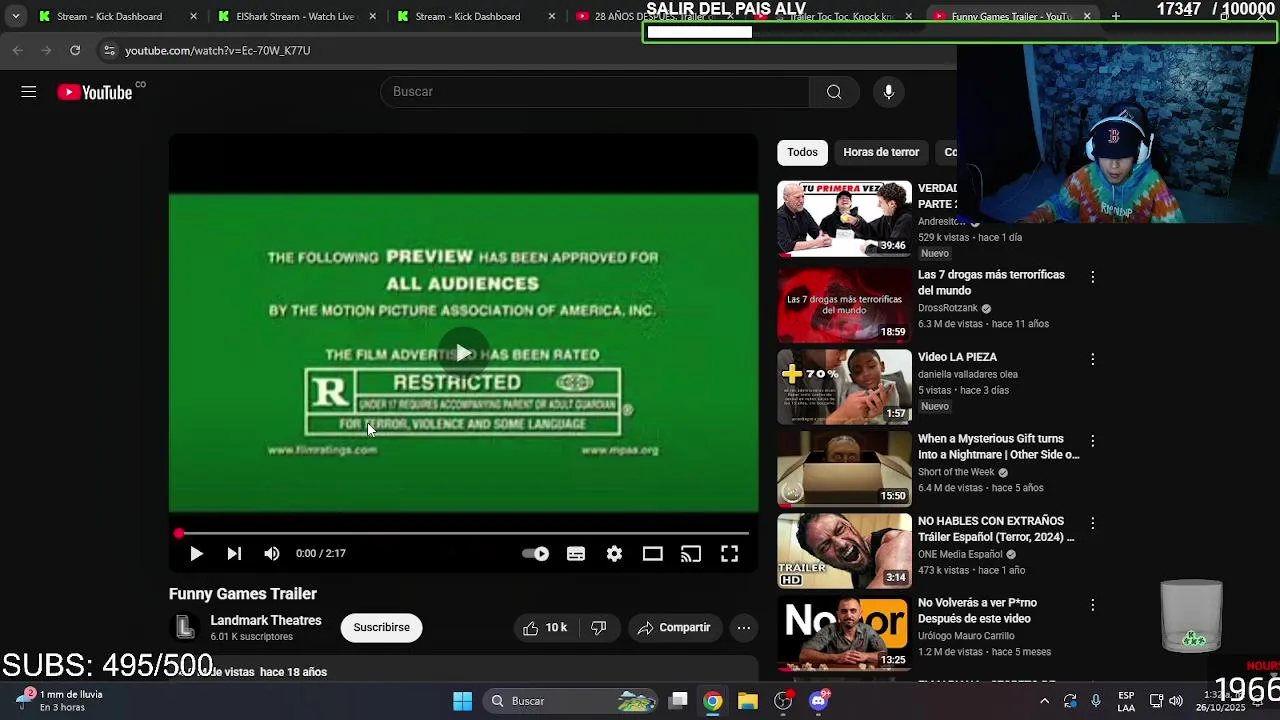Go back in the browser
Screen dimensions: 1280x720
[x=18, y=50]
